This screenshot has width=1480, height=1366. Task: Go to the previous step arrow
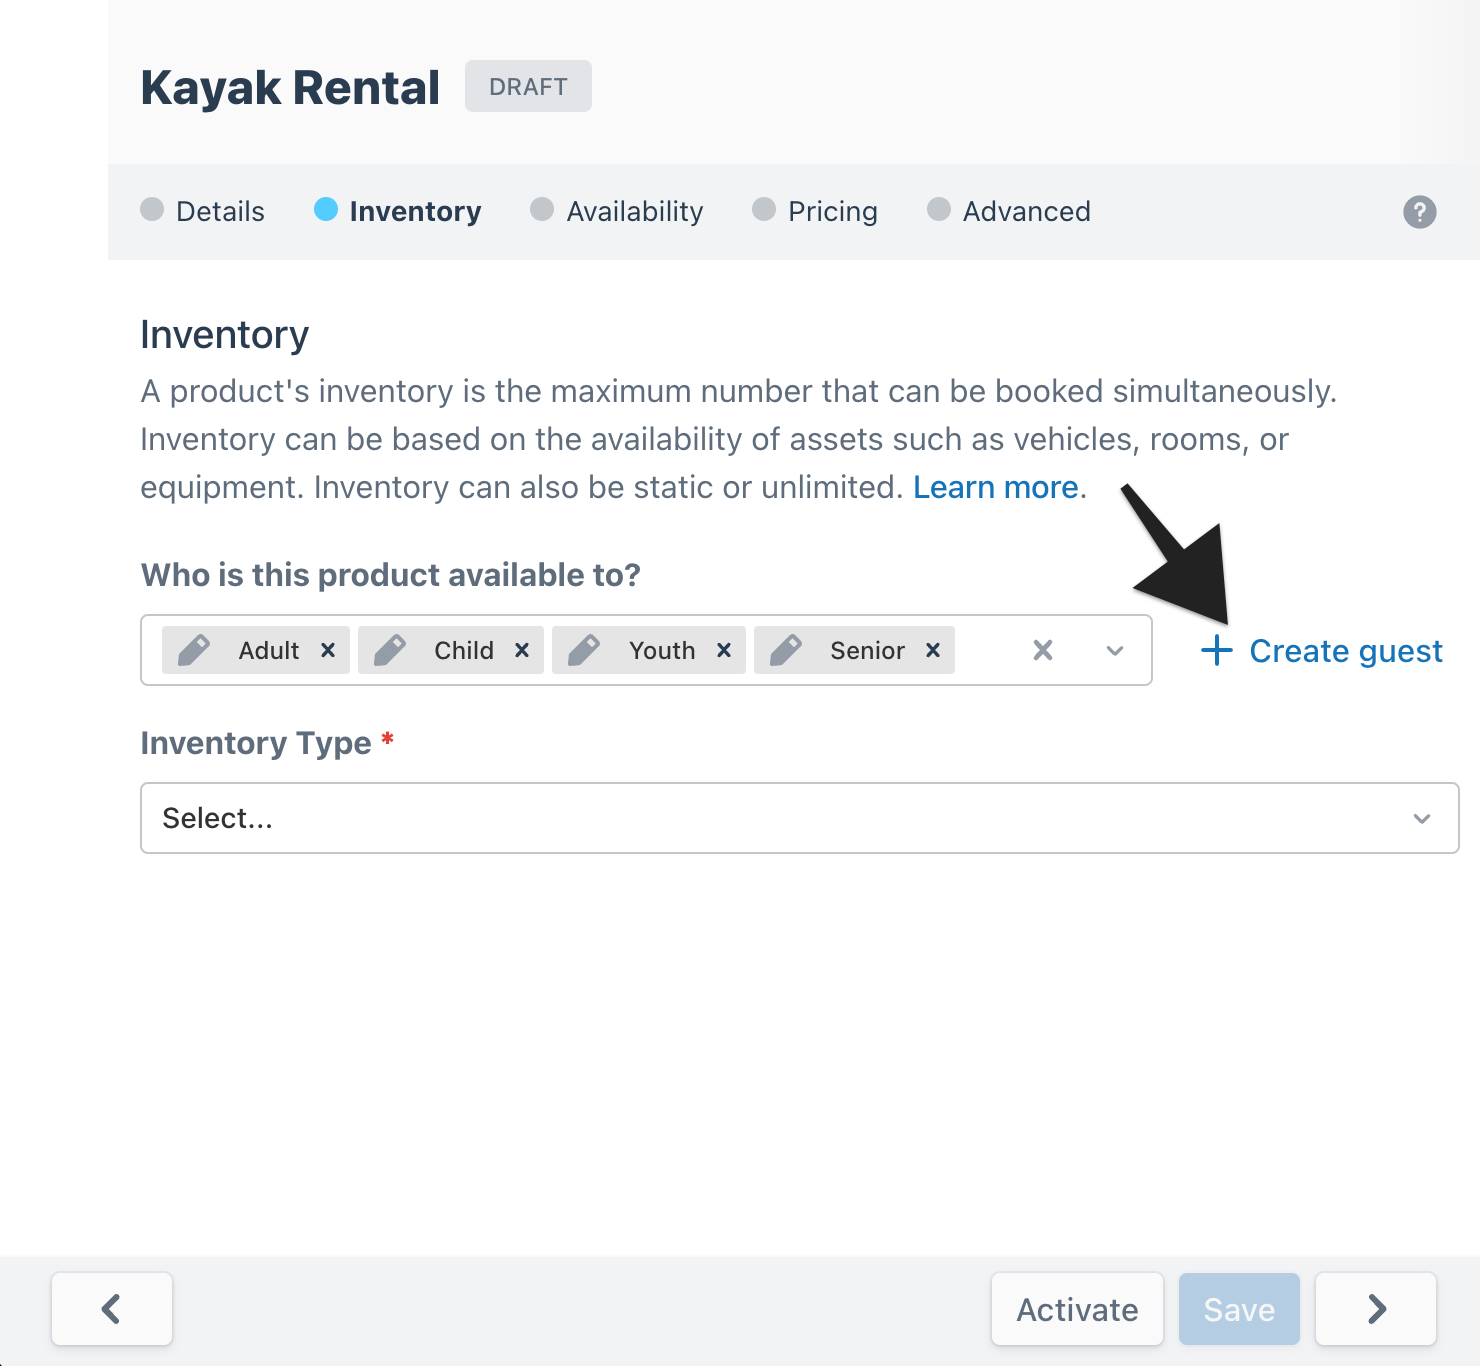click(112, 1309)
